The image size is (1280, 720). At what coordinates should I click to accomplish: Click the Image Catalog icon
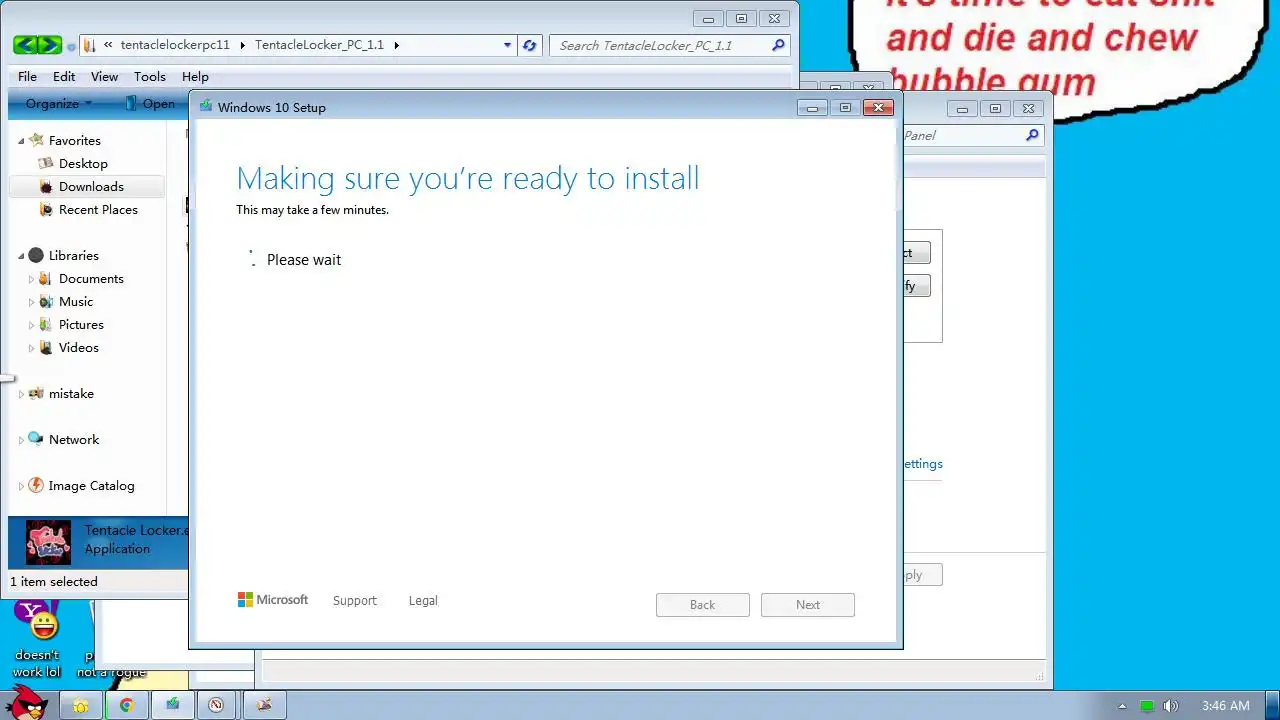tap(36, 485)
